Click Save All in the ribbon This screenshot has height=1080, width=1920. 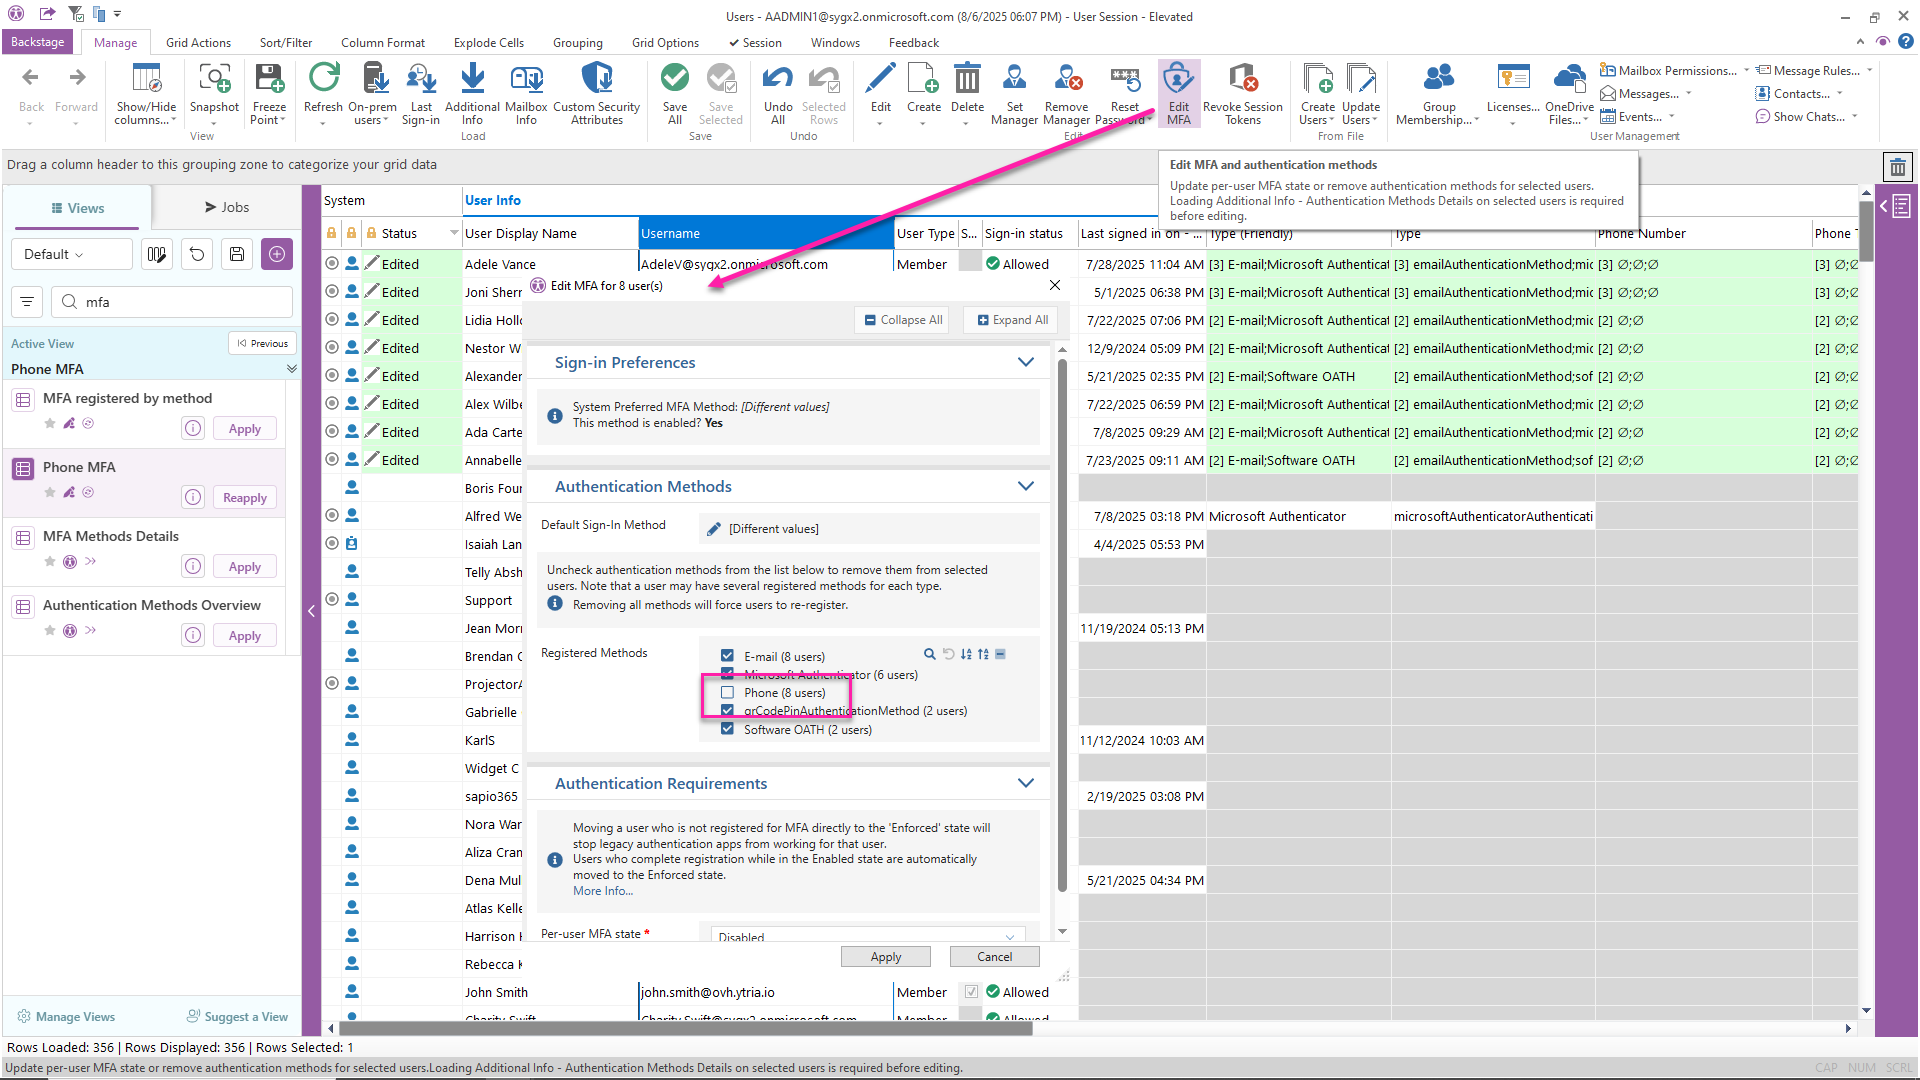(x=675, y=93)
